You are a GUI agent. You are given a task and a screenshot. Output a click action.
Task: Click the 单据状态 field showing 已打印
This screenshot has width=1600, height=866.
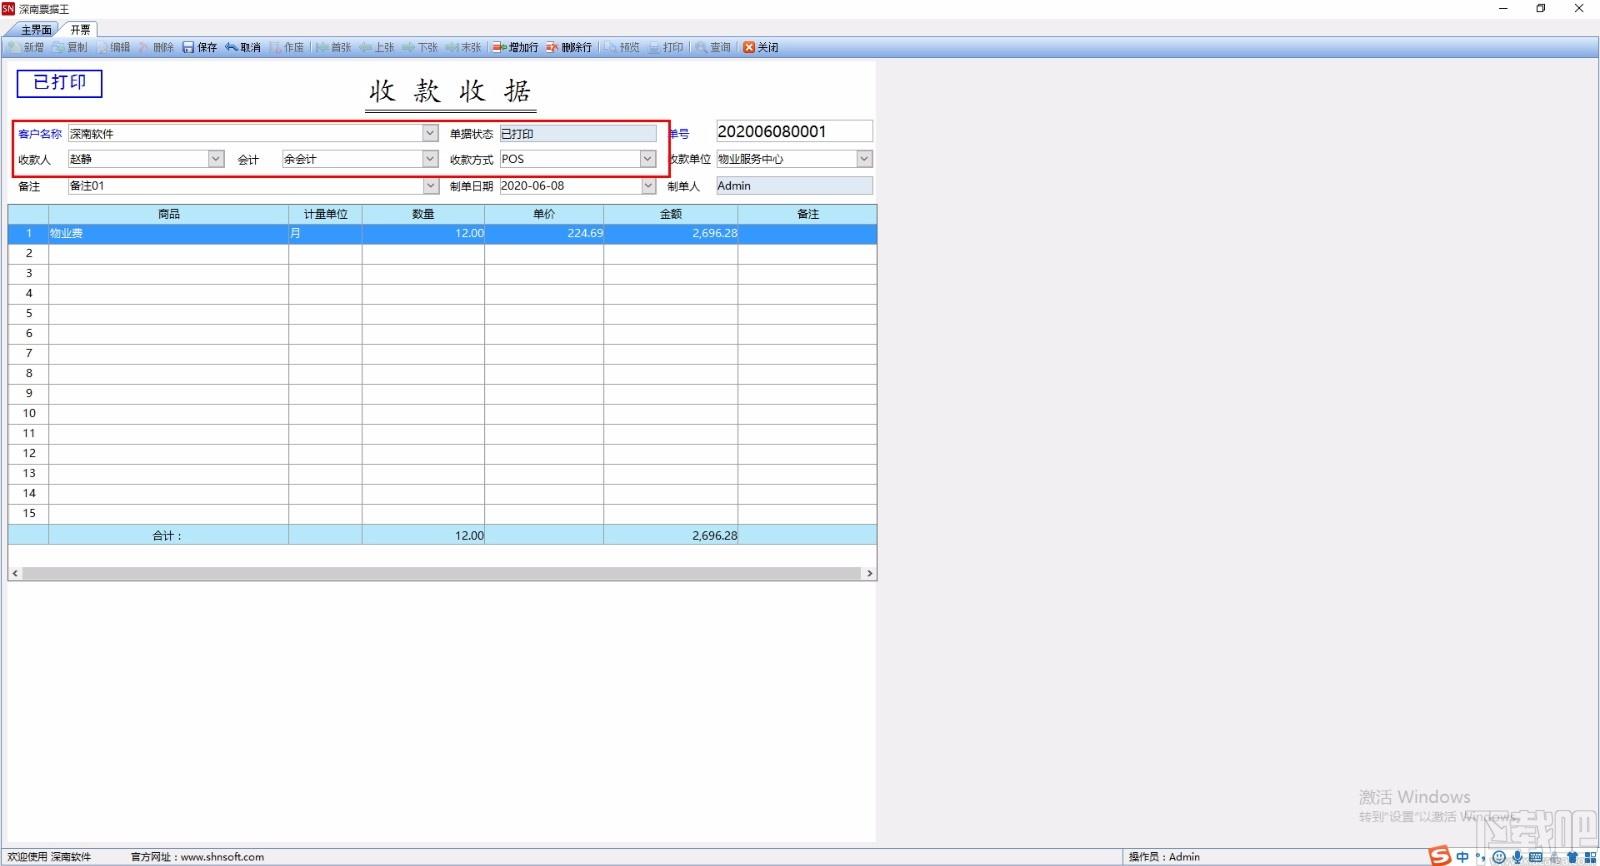pyautogui.click(x=578, y=133)
